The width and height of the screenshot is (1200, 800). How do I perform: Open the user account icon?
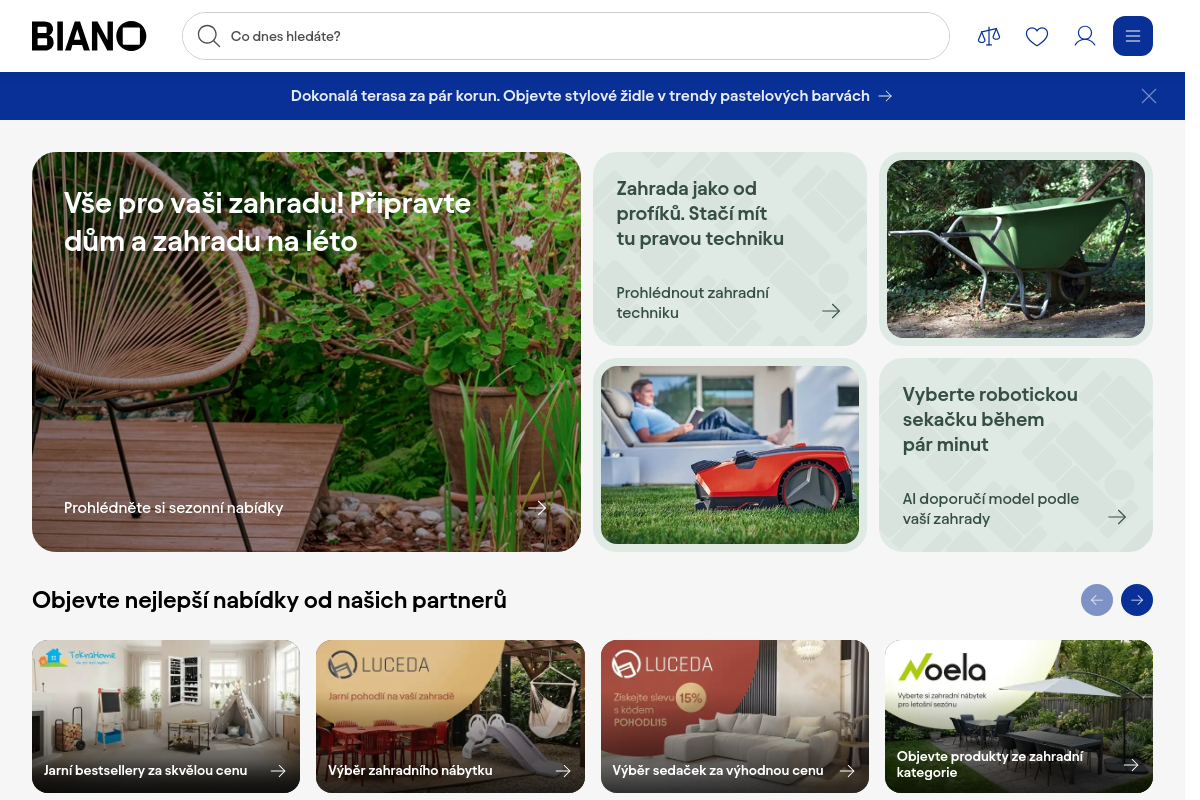click(1084, 36)
